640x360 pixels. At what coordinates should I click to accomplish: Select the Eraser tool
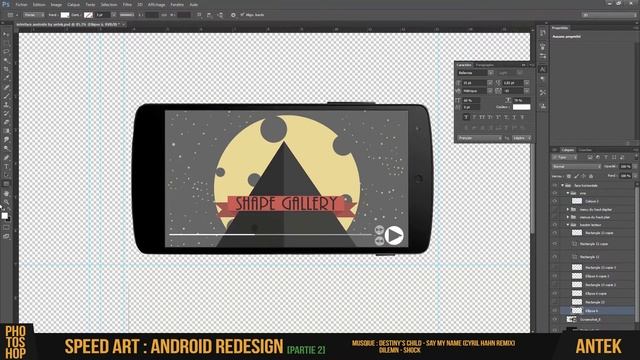[x=6, y=122]
